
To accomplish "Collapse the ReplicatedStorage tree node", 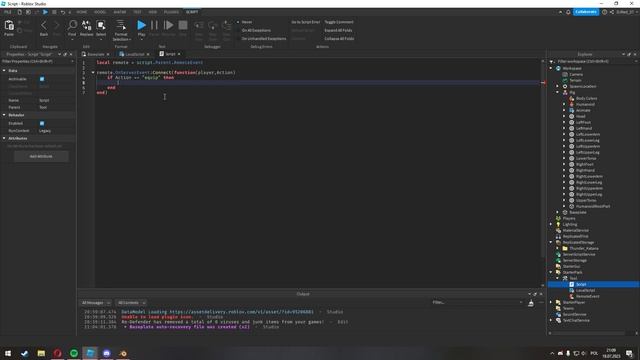I will pos(551,242).
